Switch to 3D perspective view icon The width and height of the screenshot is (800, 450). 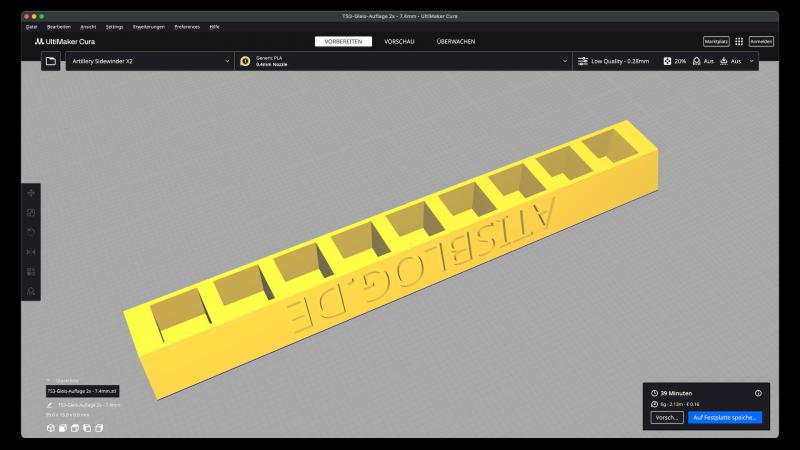point(51,428)
